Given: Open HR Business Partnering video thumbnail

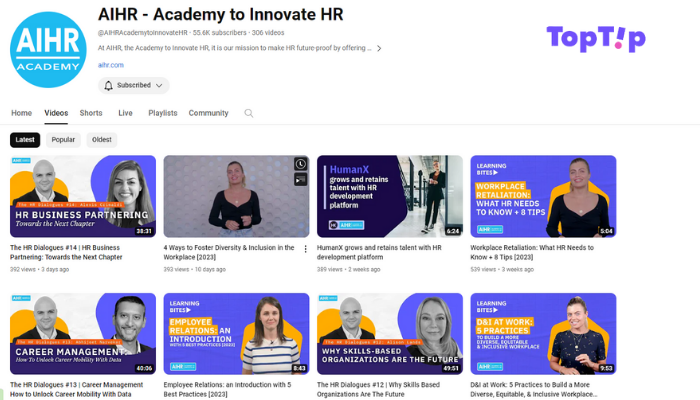Looking at the screenshot, I should click(x=83, y=196).
